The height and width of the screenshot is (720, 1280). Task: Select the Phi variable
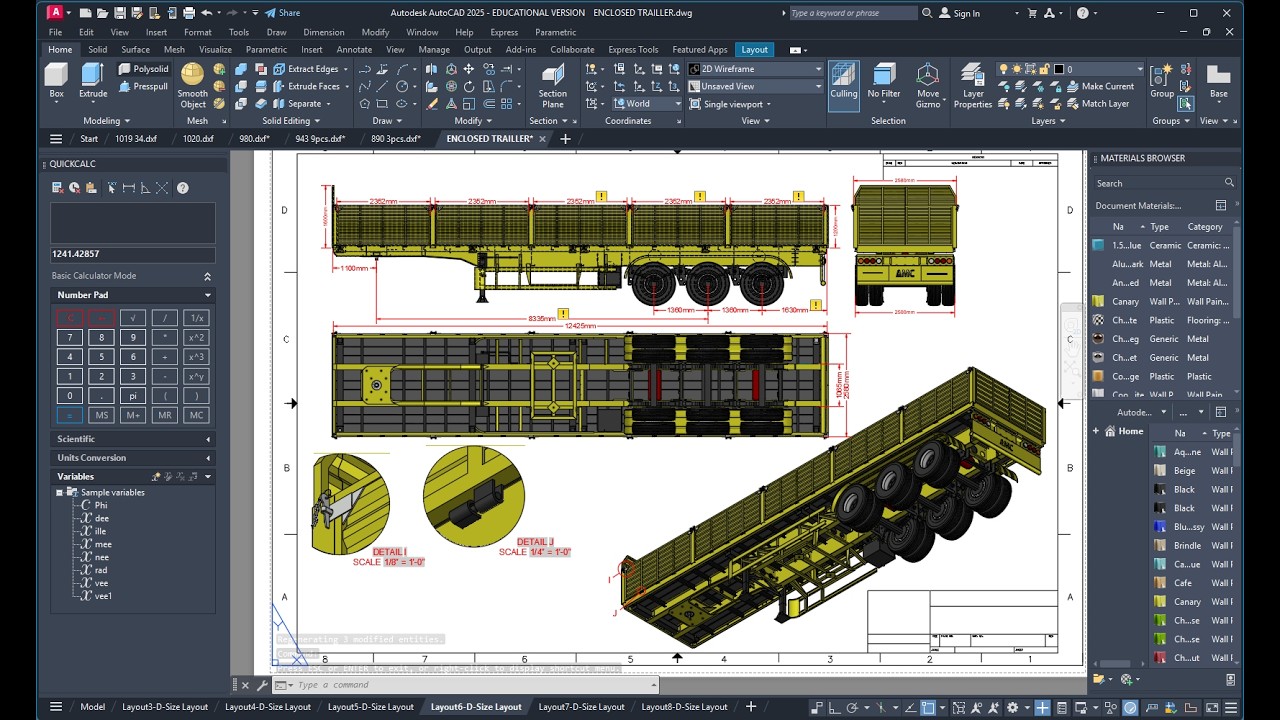tap(101, 506)
